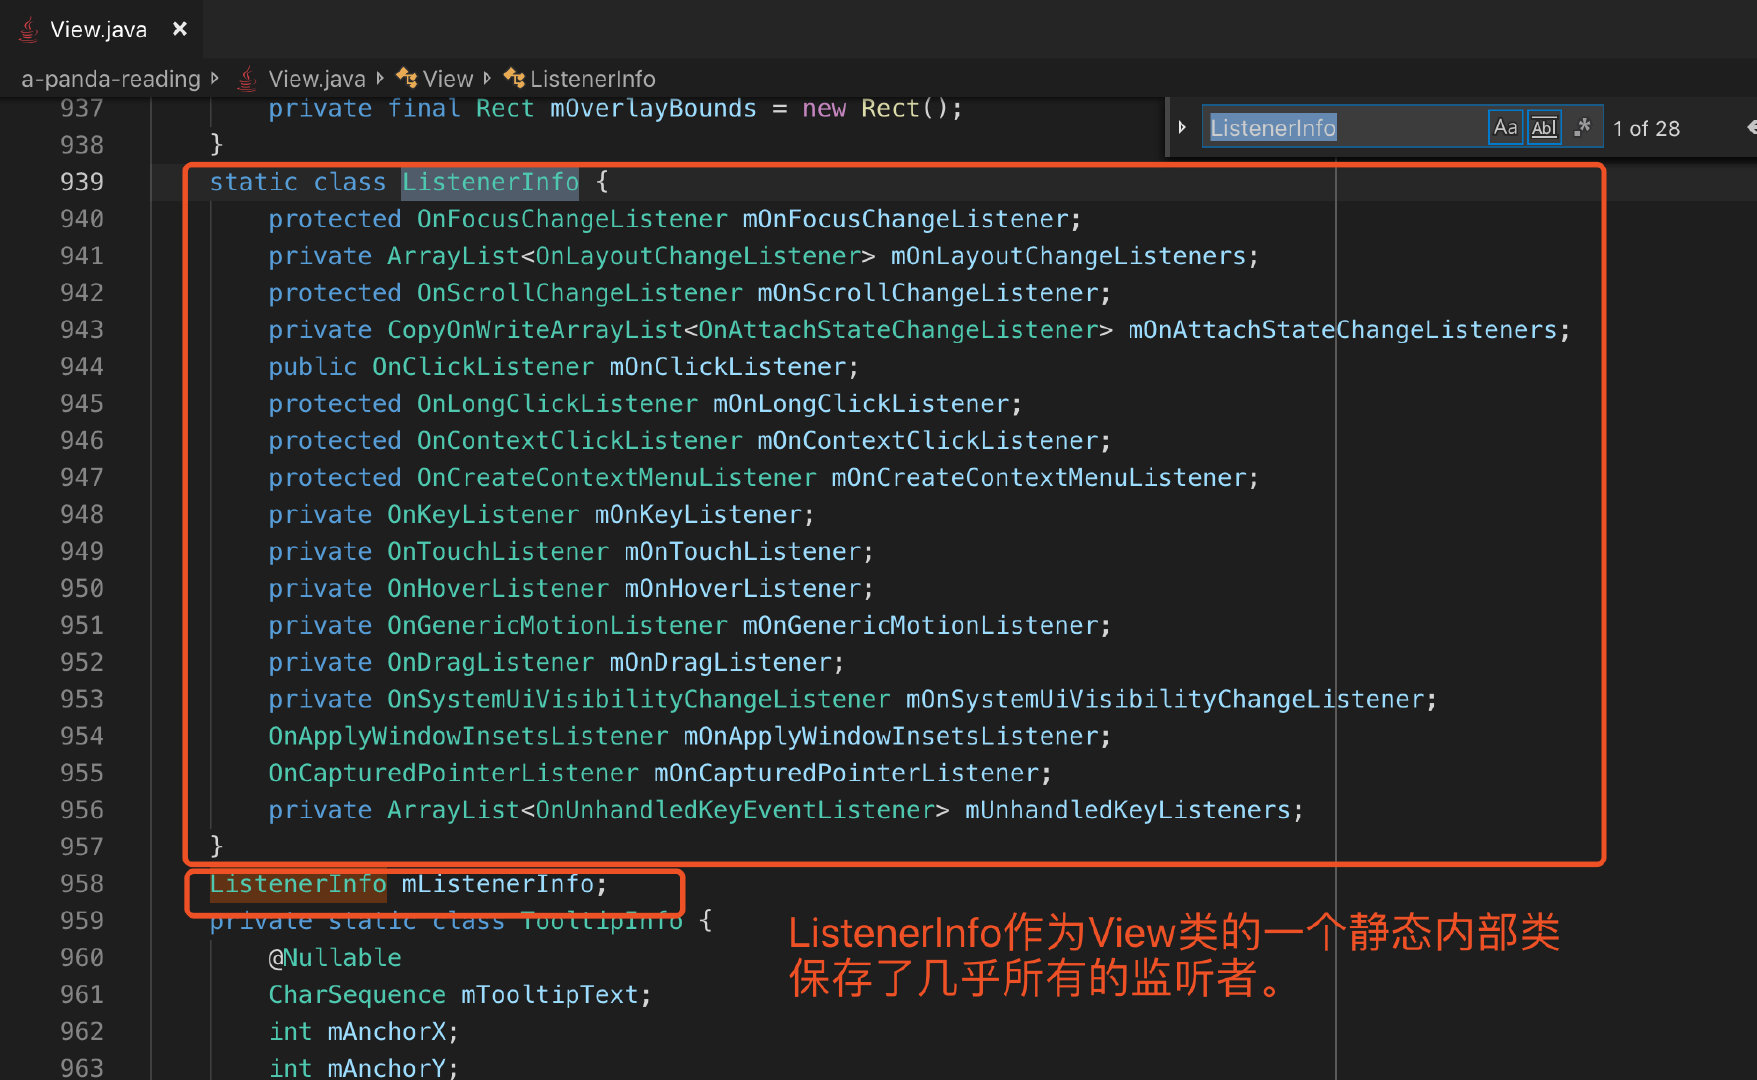This screenshot has width=1757, height=1080.
Task: Click the '1 of 28' match count
Action: (x=1646, y=129)
